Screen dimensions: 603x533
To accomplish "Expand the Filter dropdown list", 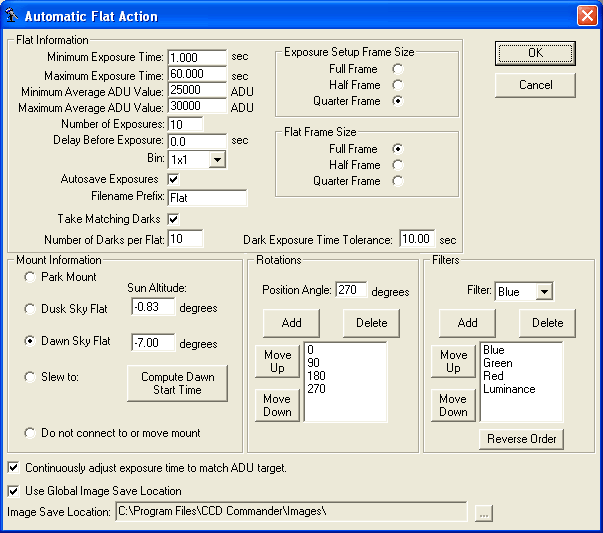I will [x=544, y=292].
